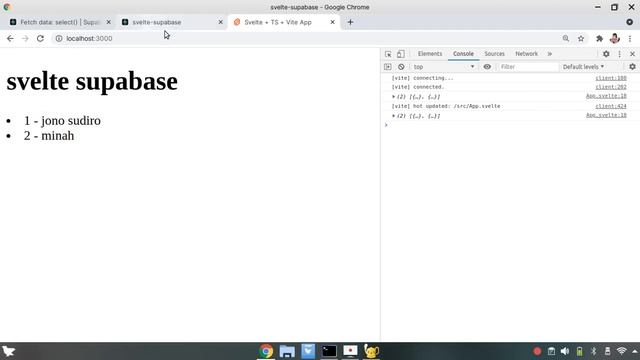Close the 'Fetch data: select()' tab
640x360 pixels.
click(x=109, y=22)
